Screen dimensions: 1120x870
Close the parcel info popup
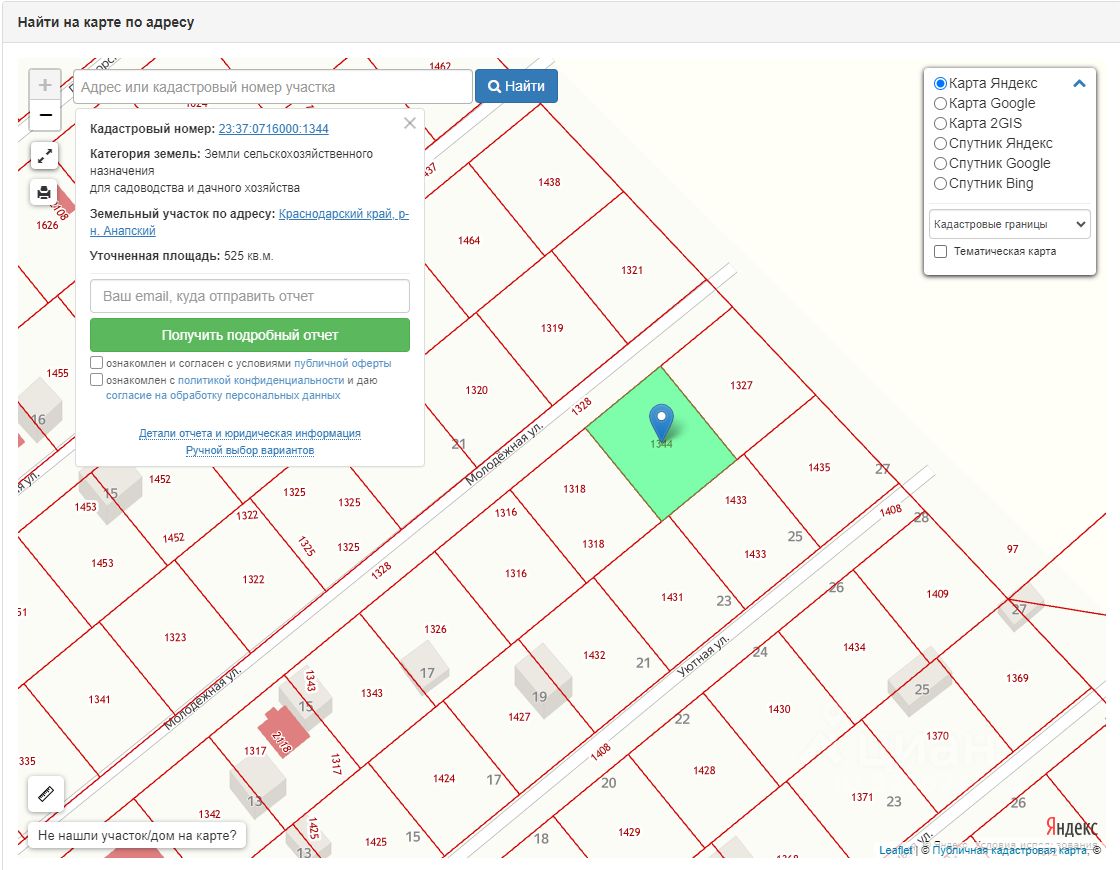tap(410, 123)
